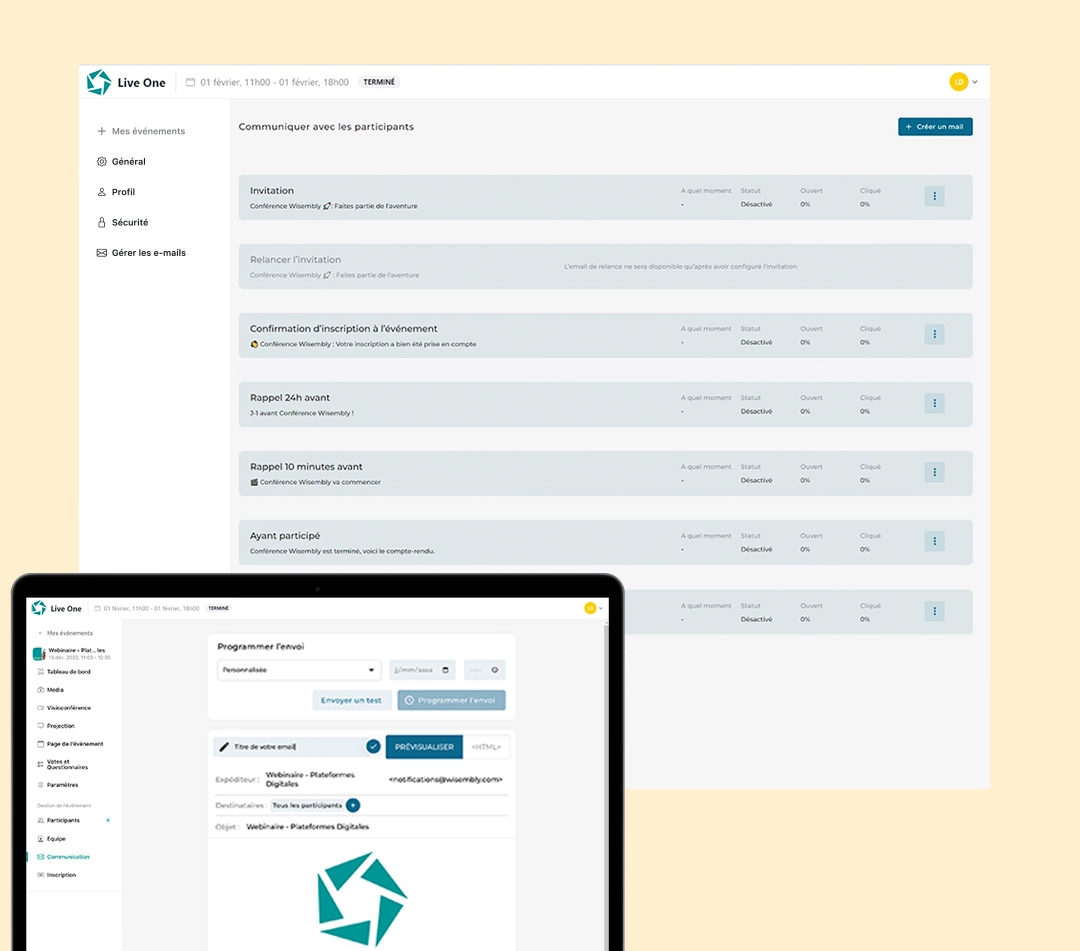Click the gear icon next to Général
This screenshot has height=951, width=1080.
[x=101, y=161]
